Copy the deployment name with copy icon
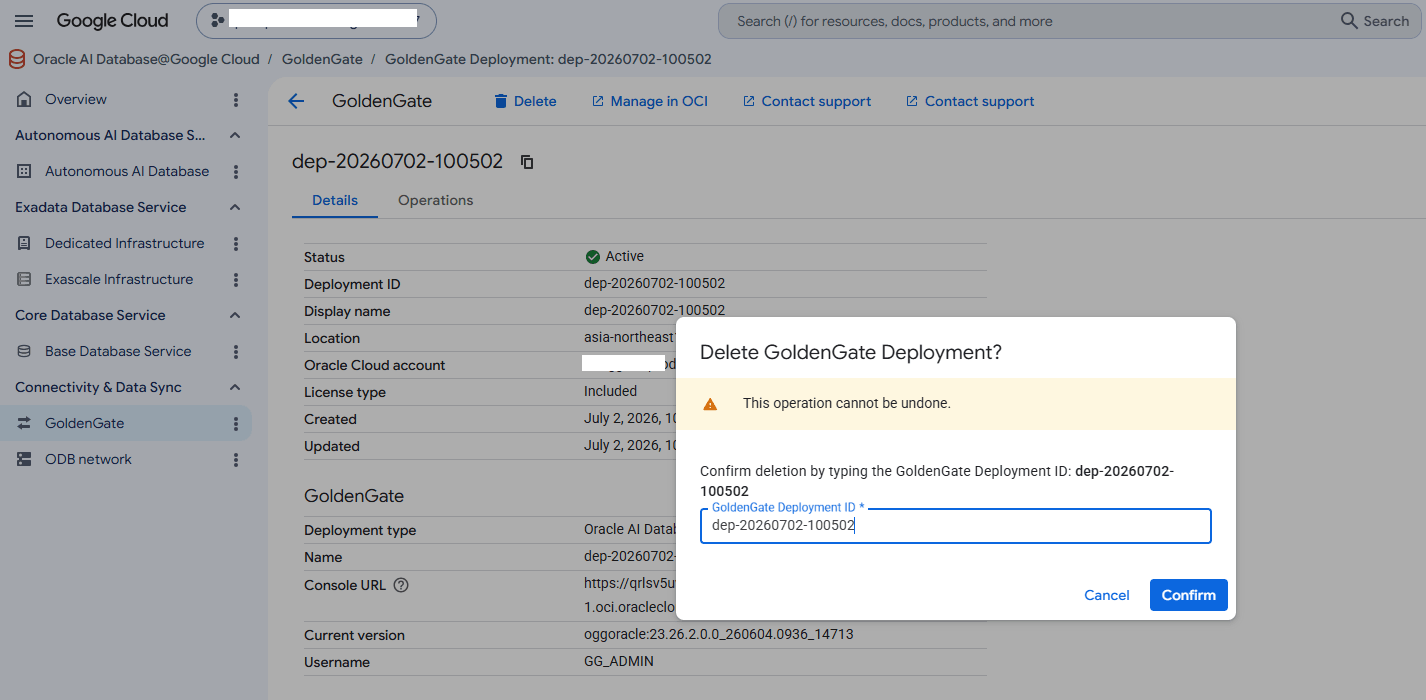The height and width of the screenshot is (700, 1426). tap(527, 162)
